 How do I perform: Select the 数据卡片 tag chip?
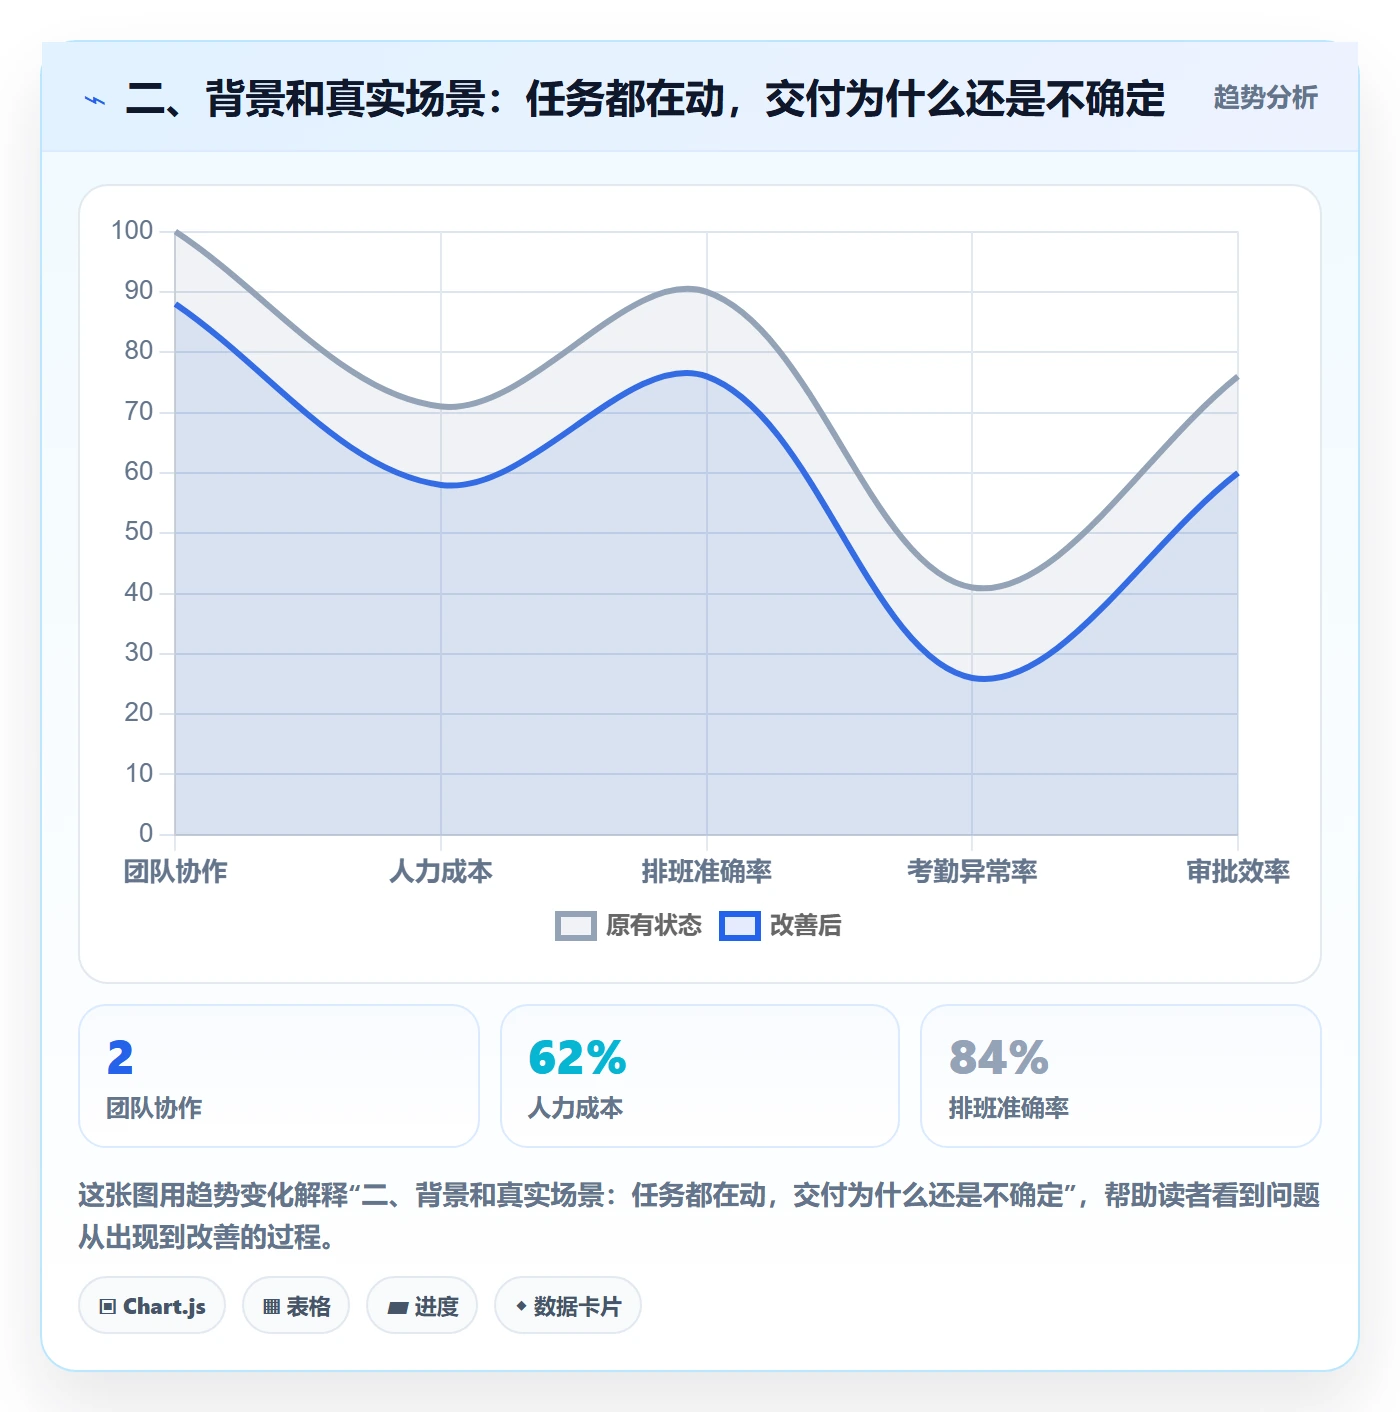click(568, 1306)
